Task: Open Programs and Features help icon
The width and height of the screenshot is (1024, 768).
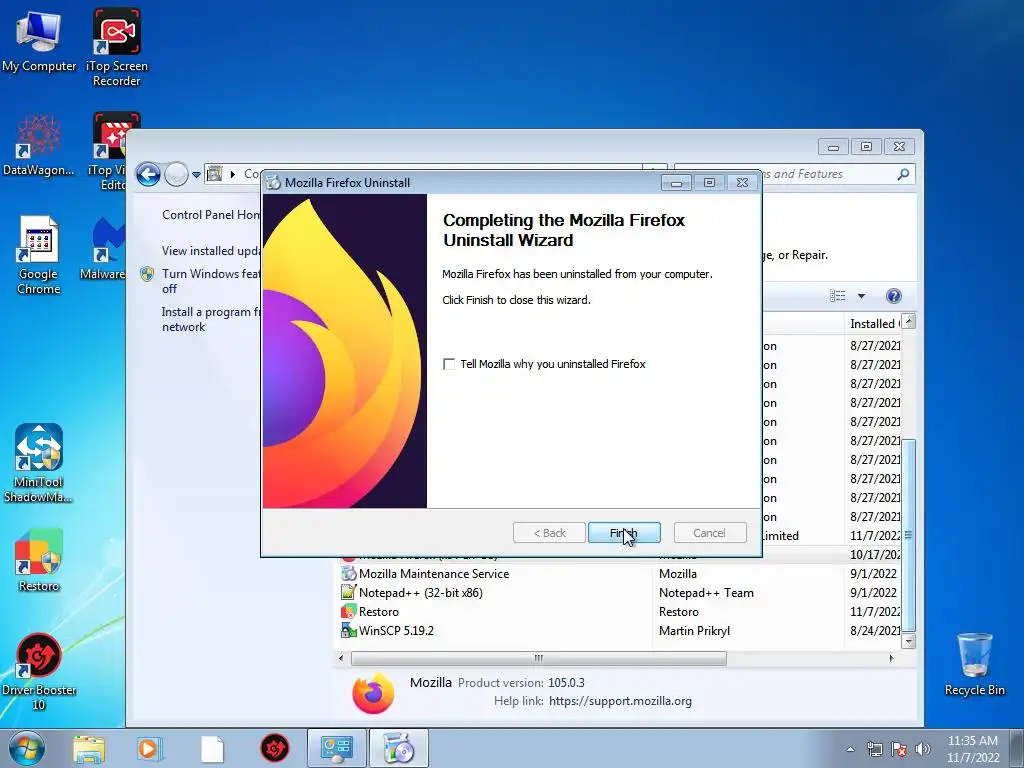Action: pos(893,296)
